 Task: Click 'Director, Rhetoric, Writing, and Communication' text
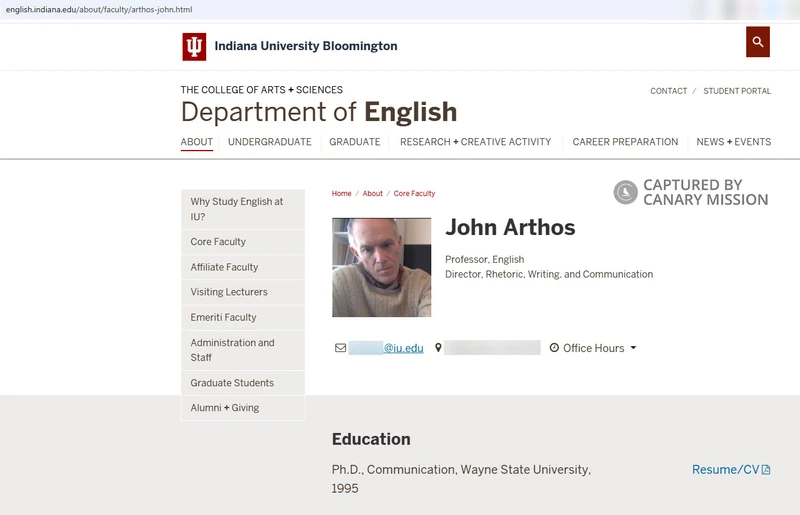549,274
